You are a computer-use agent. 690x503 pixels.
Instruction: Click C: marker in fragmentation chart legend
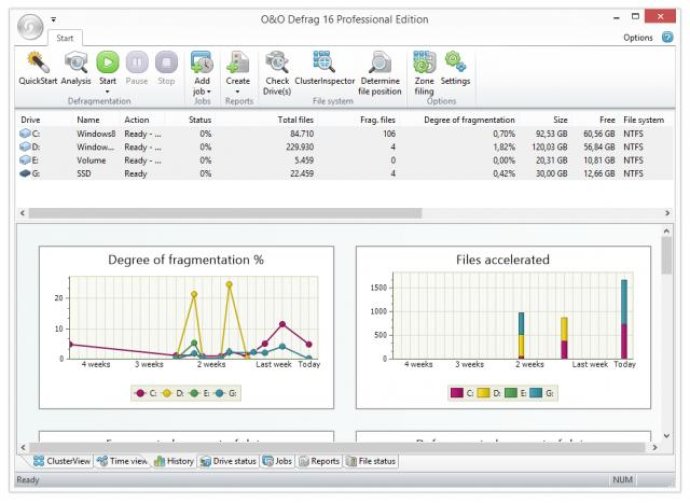pos(140,393)
